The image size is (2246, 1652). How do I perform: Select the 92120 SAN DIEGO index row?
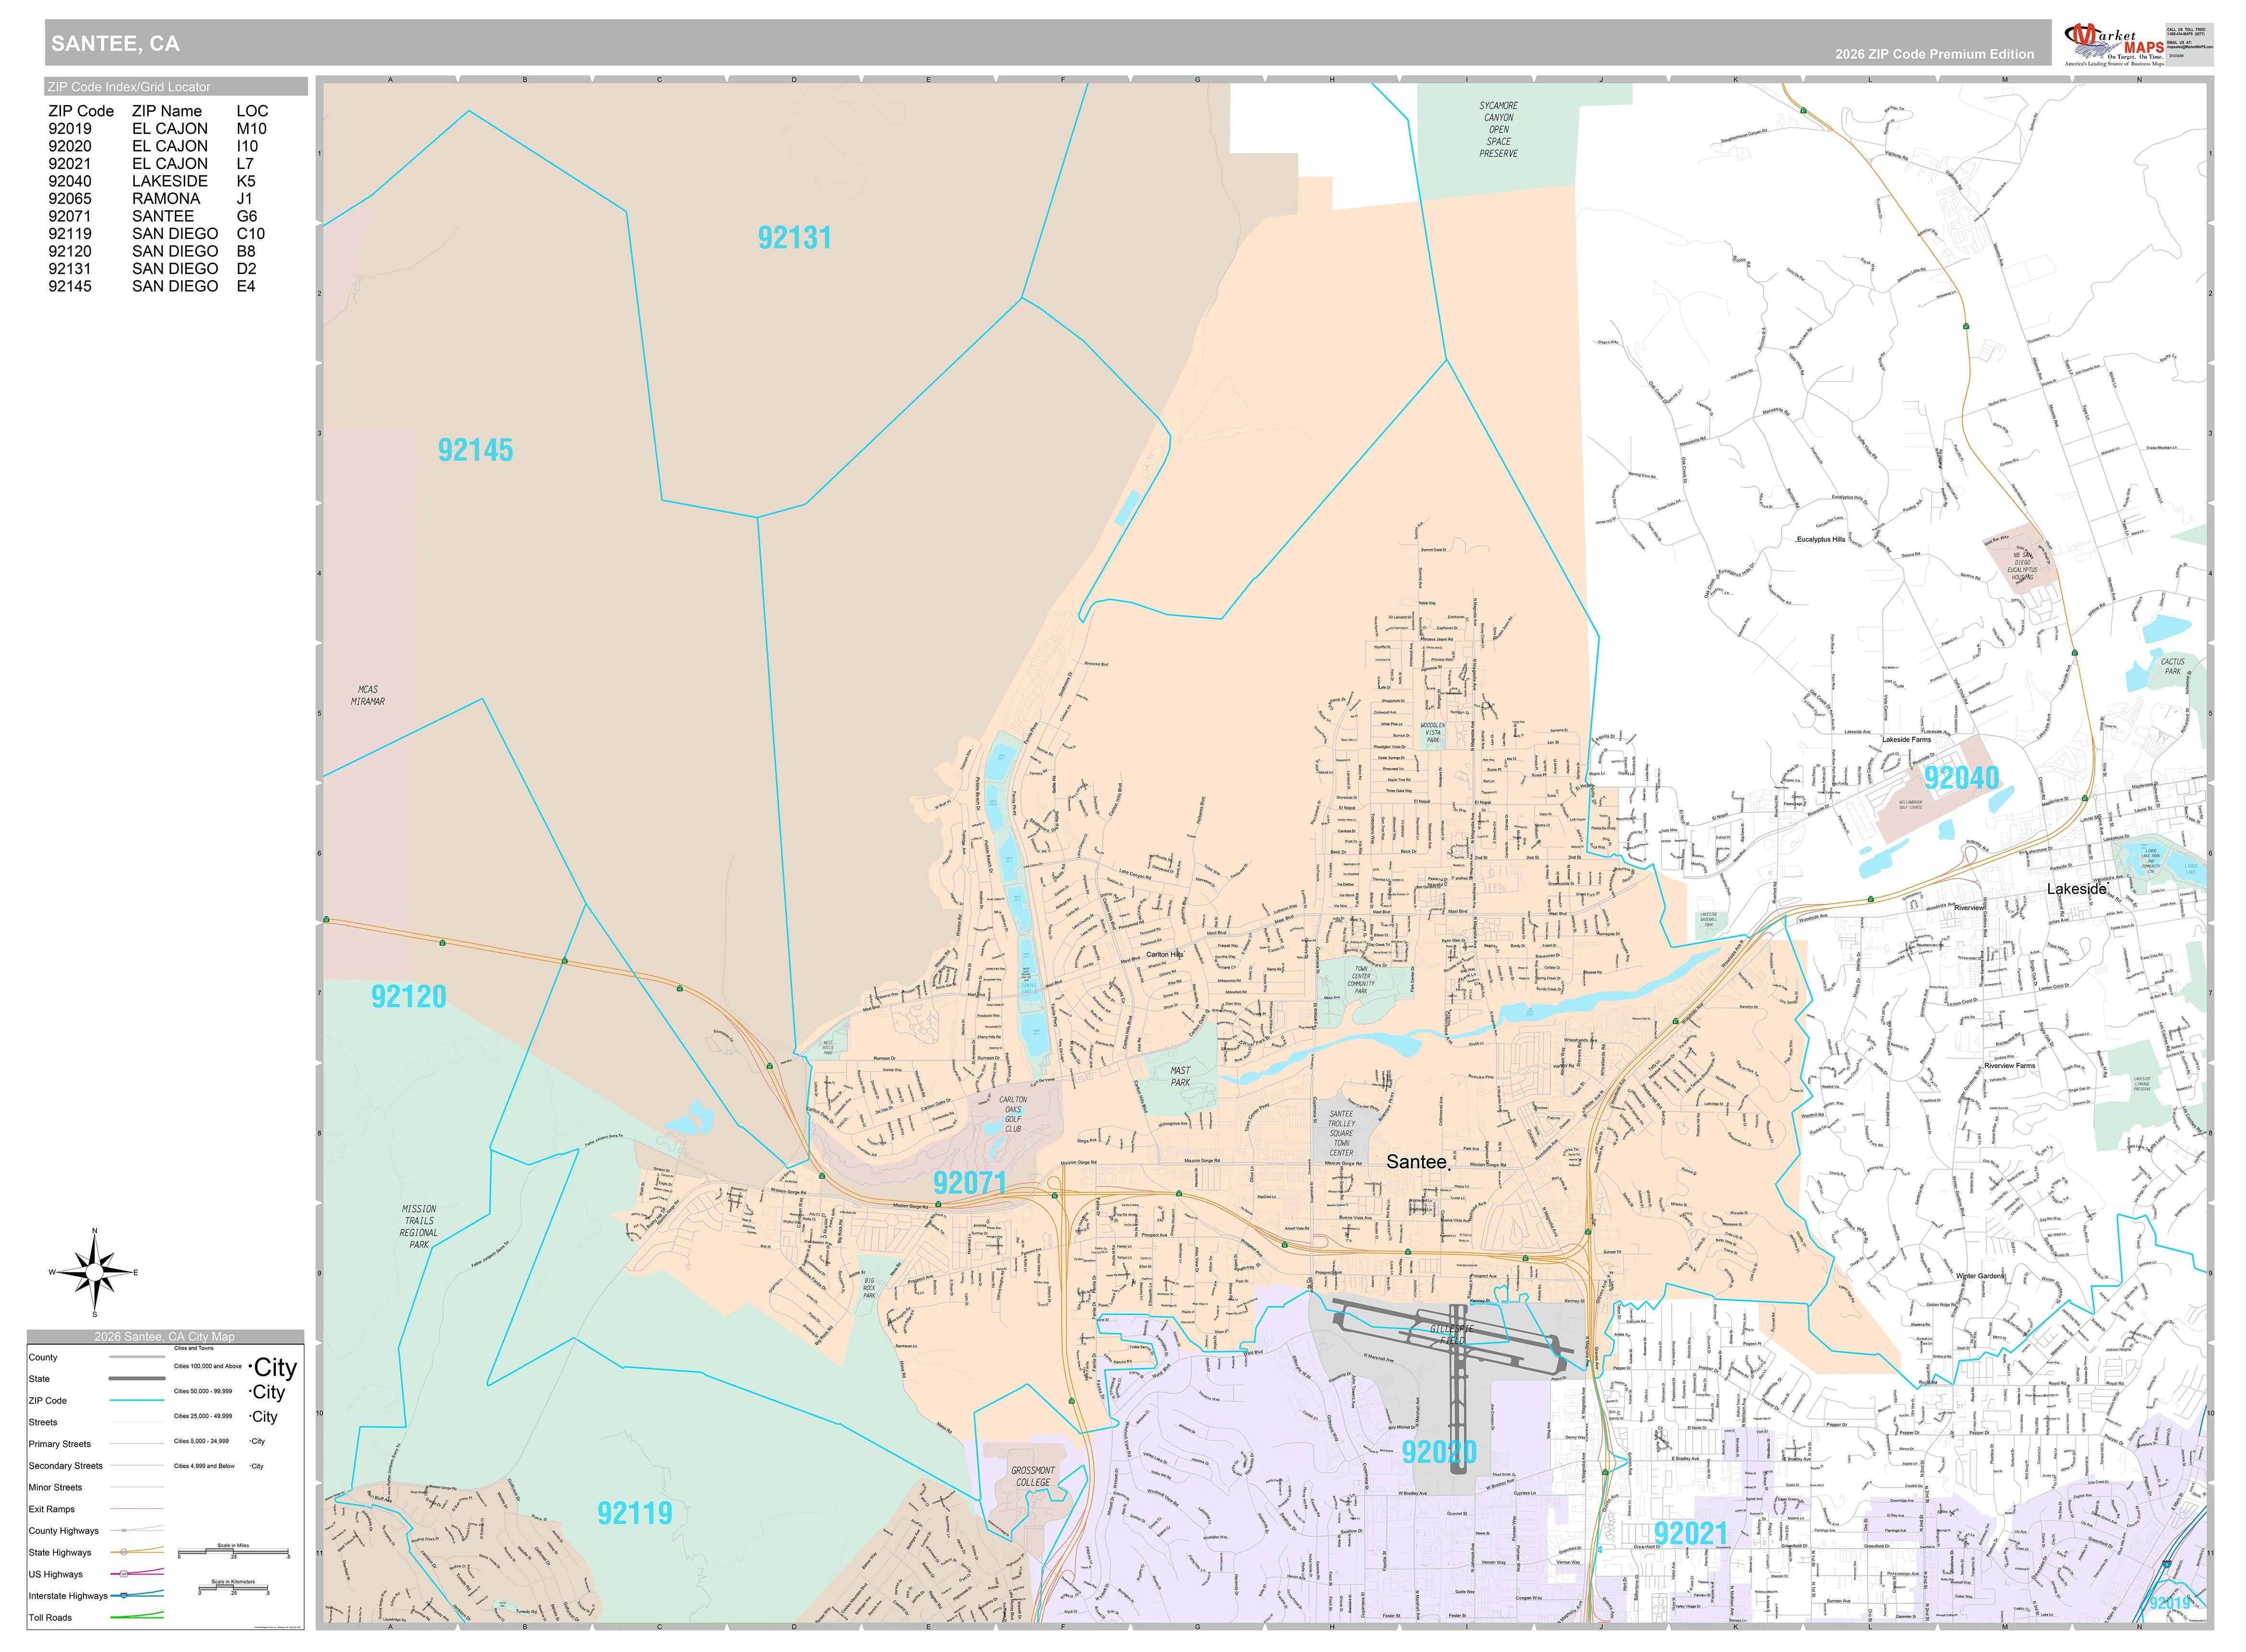pyautogui.click(x=152, y=251)
